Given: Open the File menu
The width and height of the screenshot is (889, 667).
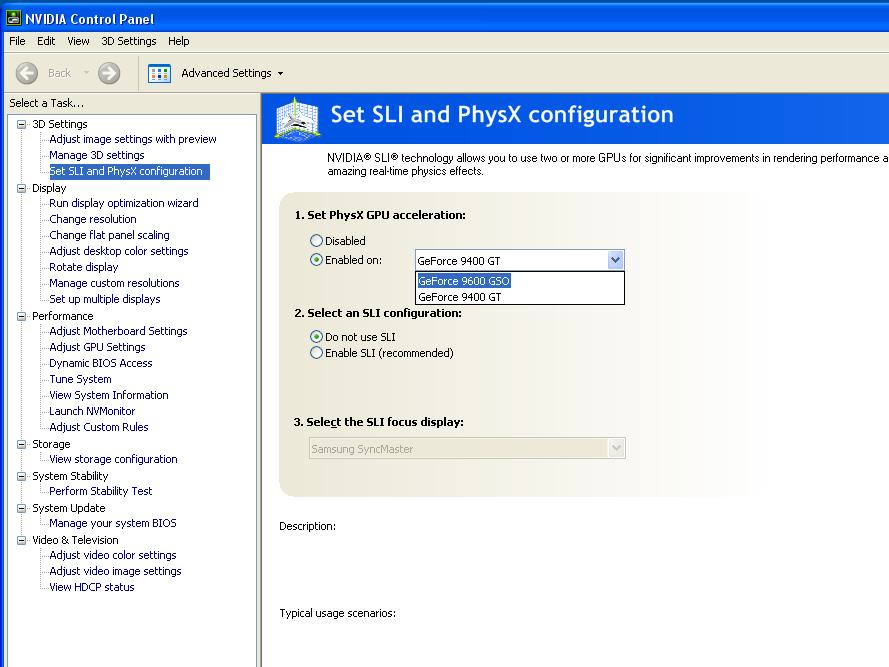Looking at the screenshot, I should coord(17,41).
